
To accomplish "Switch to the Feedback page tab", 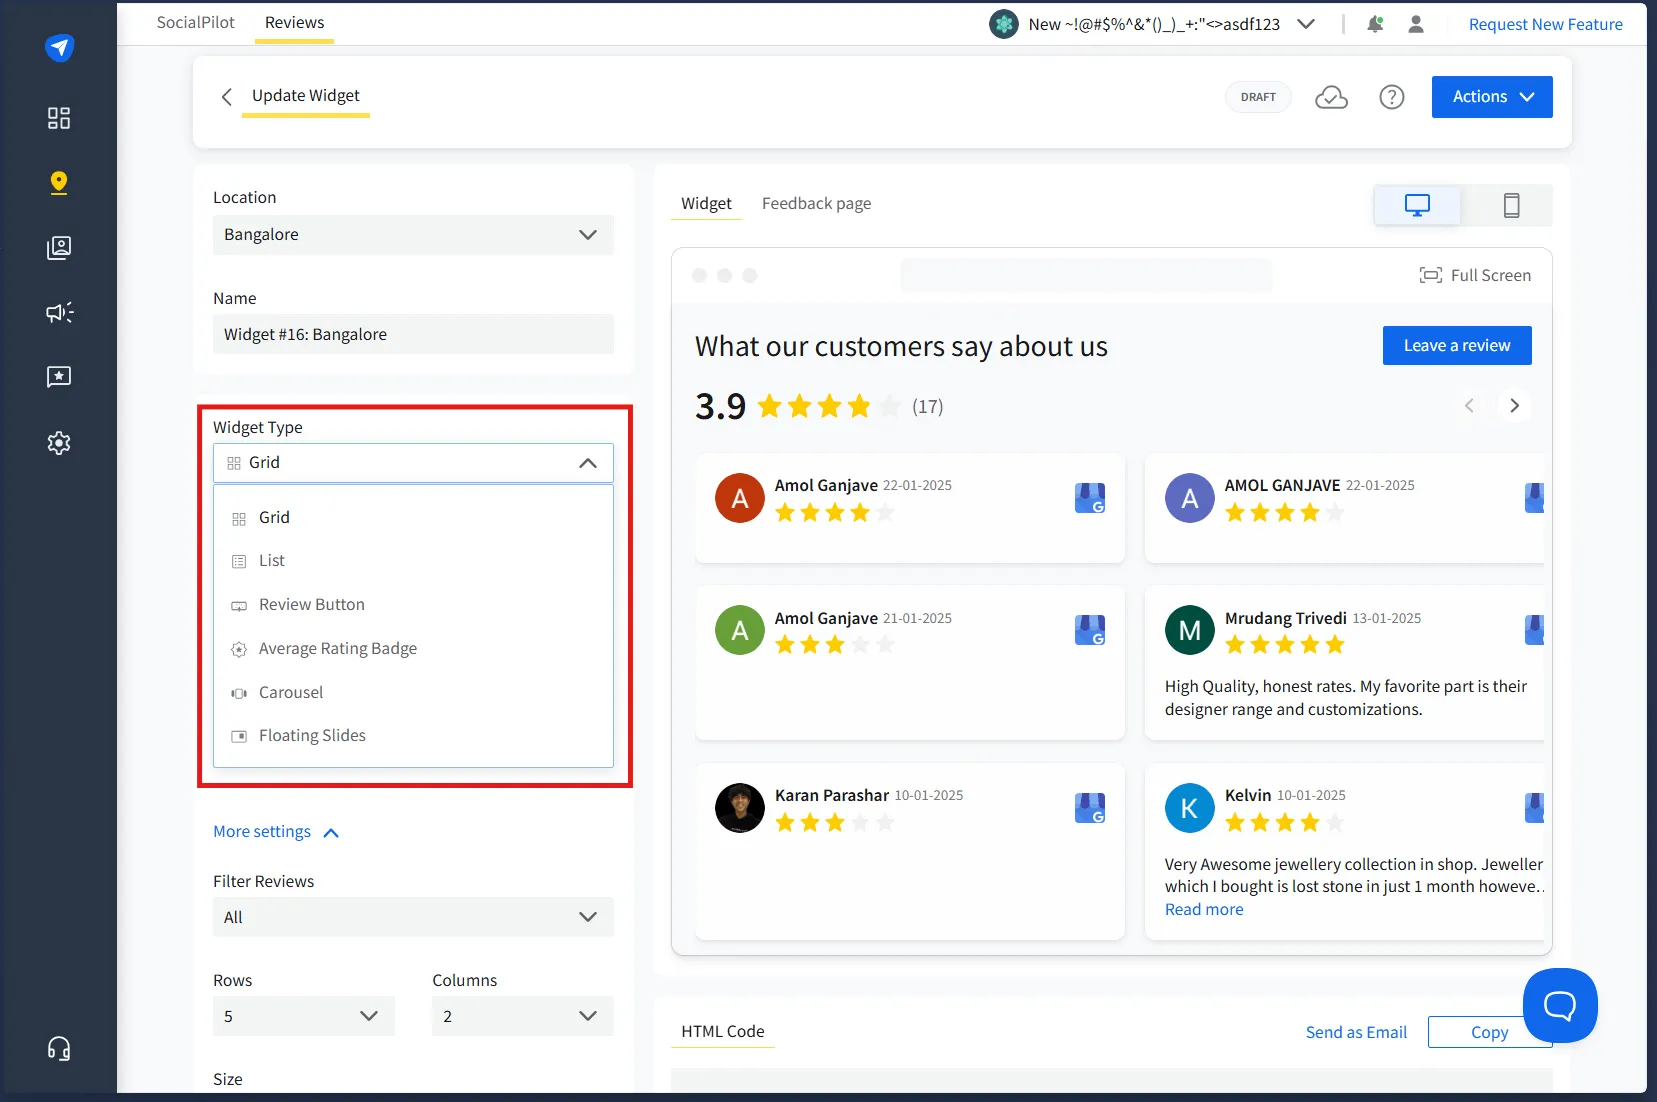I will pyautogui.click(x=816, y=203).
